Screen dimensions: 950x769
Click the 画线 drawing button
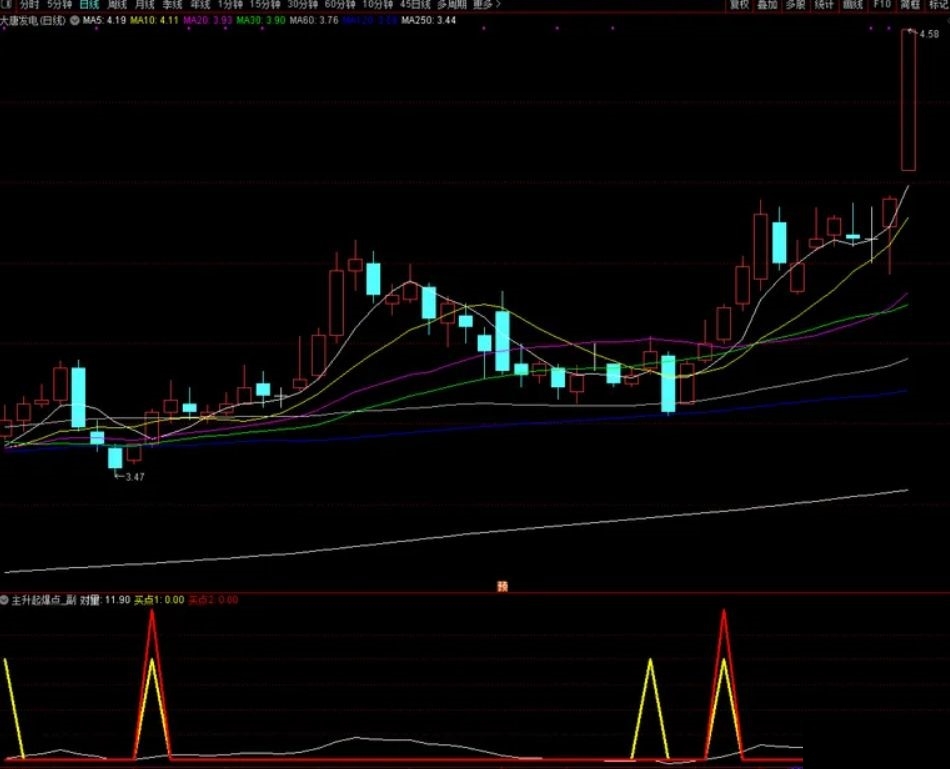click(x=853, y=4)
